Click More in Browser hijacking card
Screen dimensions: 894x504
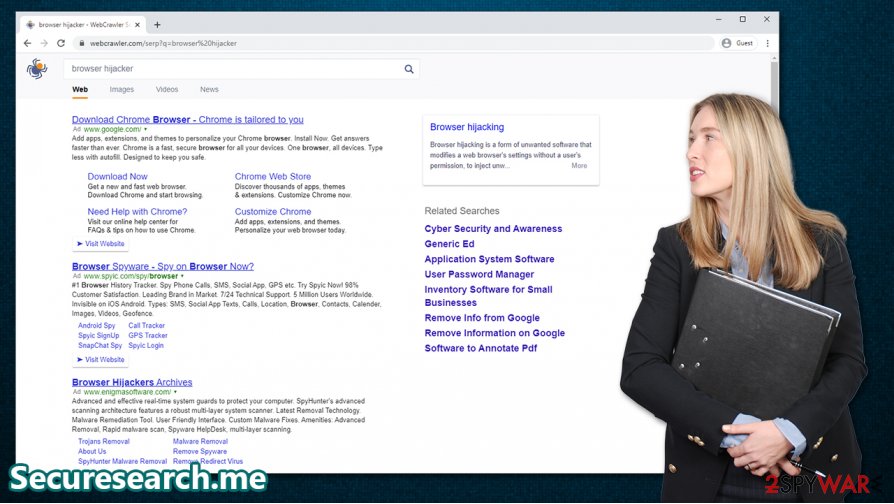579,166
